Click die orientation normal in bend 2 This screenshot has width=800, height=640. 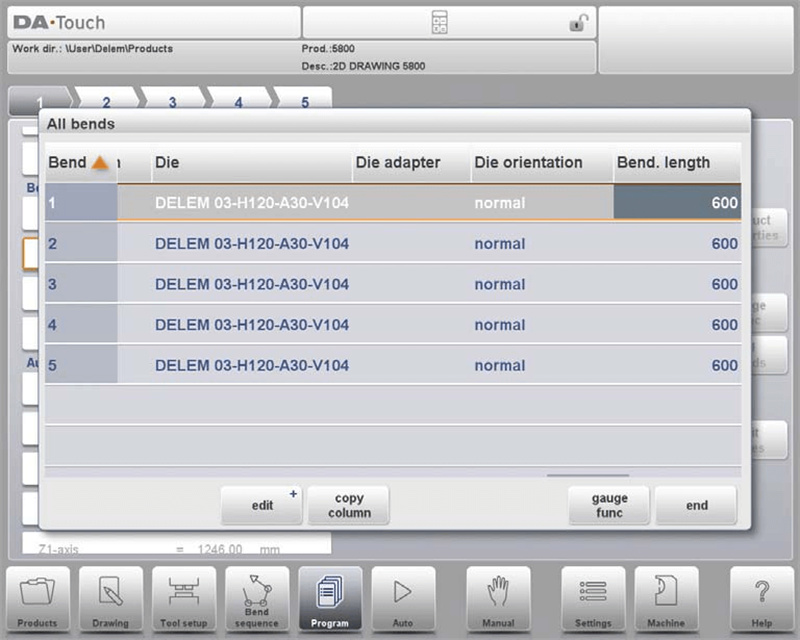click(x=499, y=244)
